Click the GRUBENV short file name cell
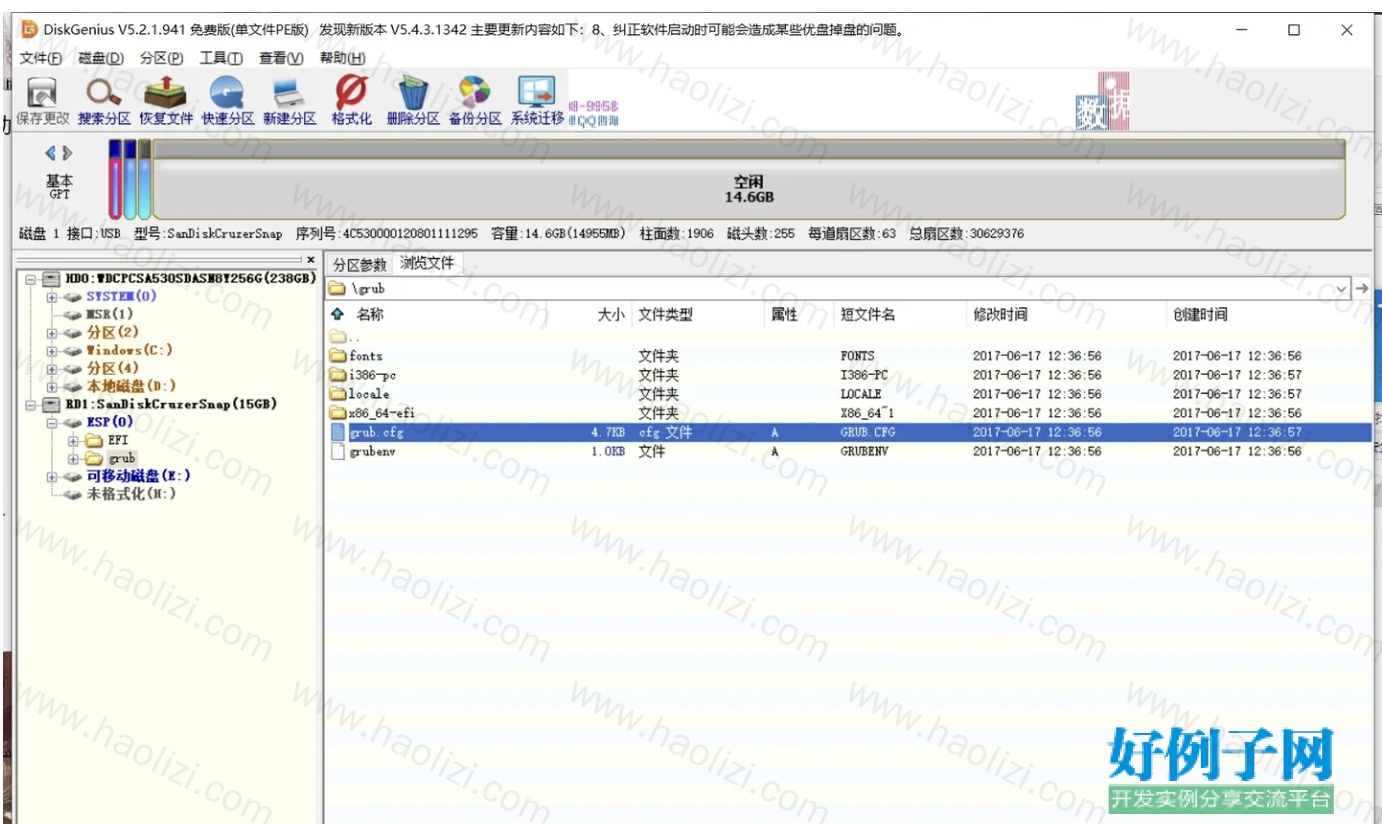The height and width of the screenshot is (824, 1382). (x=867, y=452)
